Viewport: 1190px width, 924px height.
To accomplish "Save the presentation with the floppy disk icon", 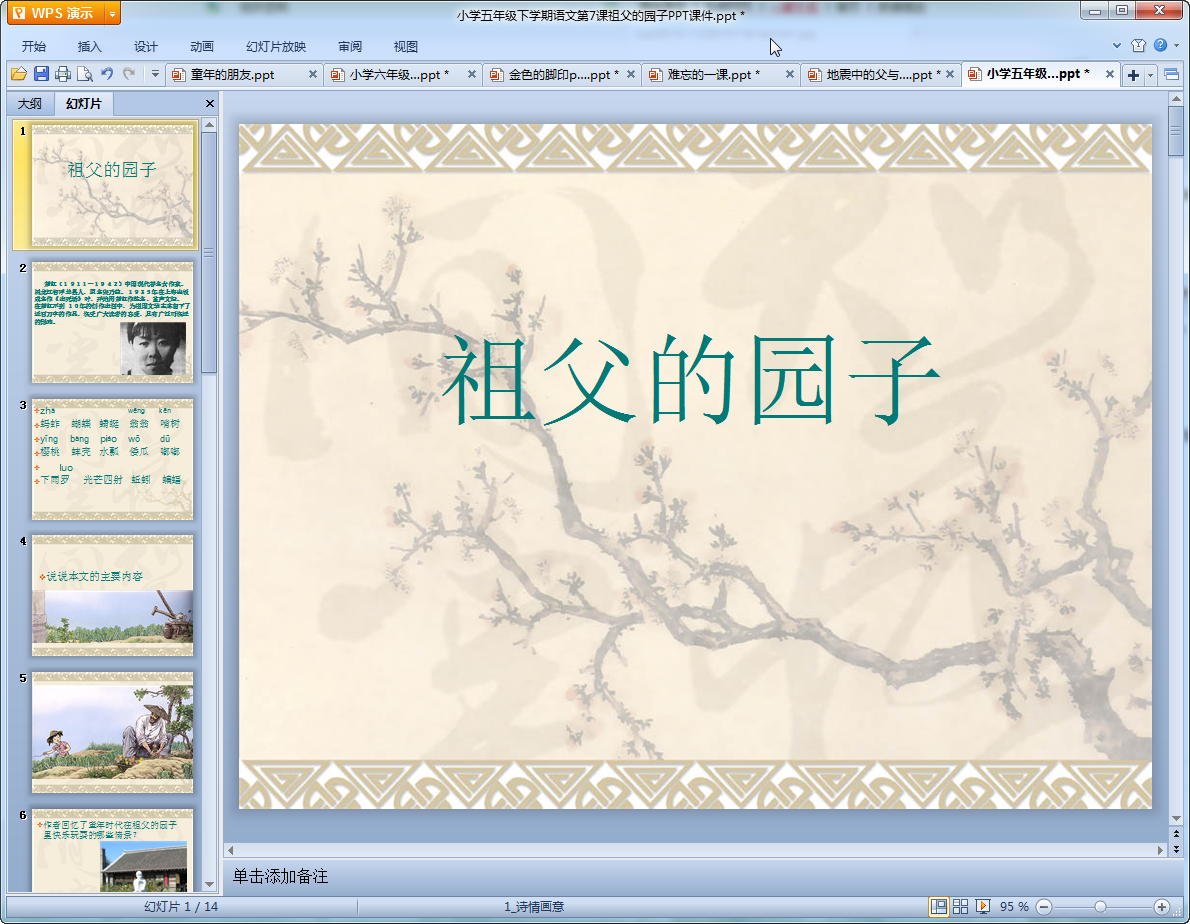I will tap(41, 74).
